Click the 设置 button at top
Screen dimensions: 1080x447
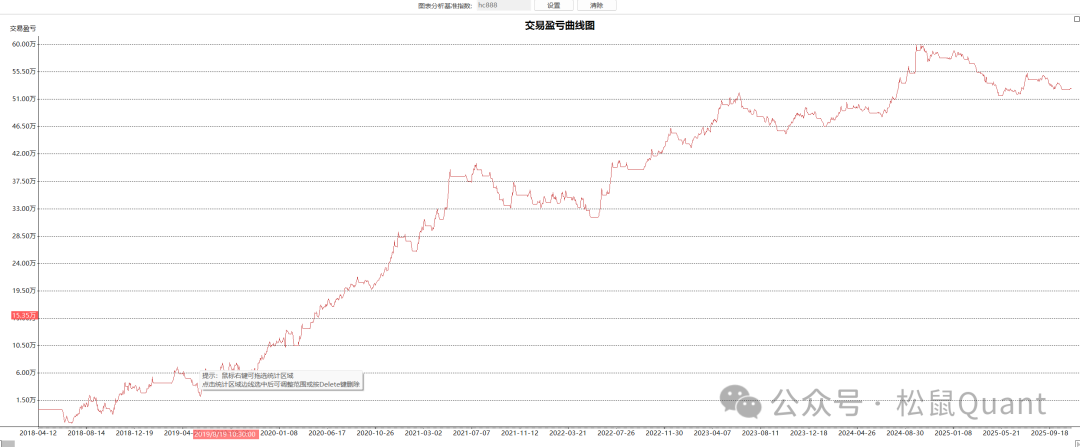coord(553,6)
